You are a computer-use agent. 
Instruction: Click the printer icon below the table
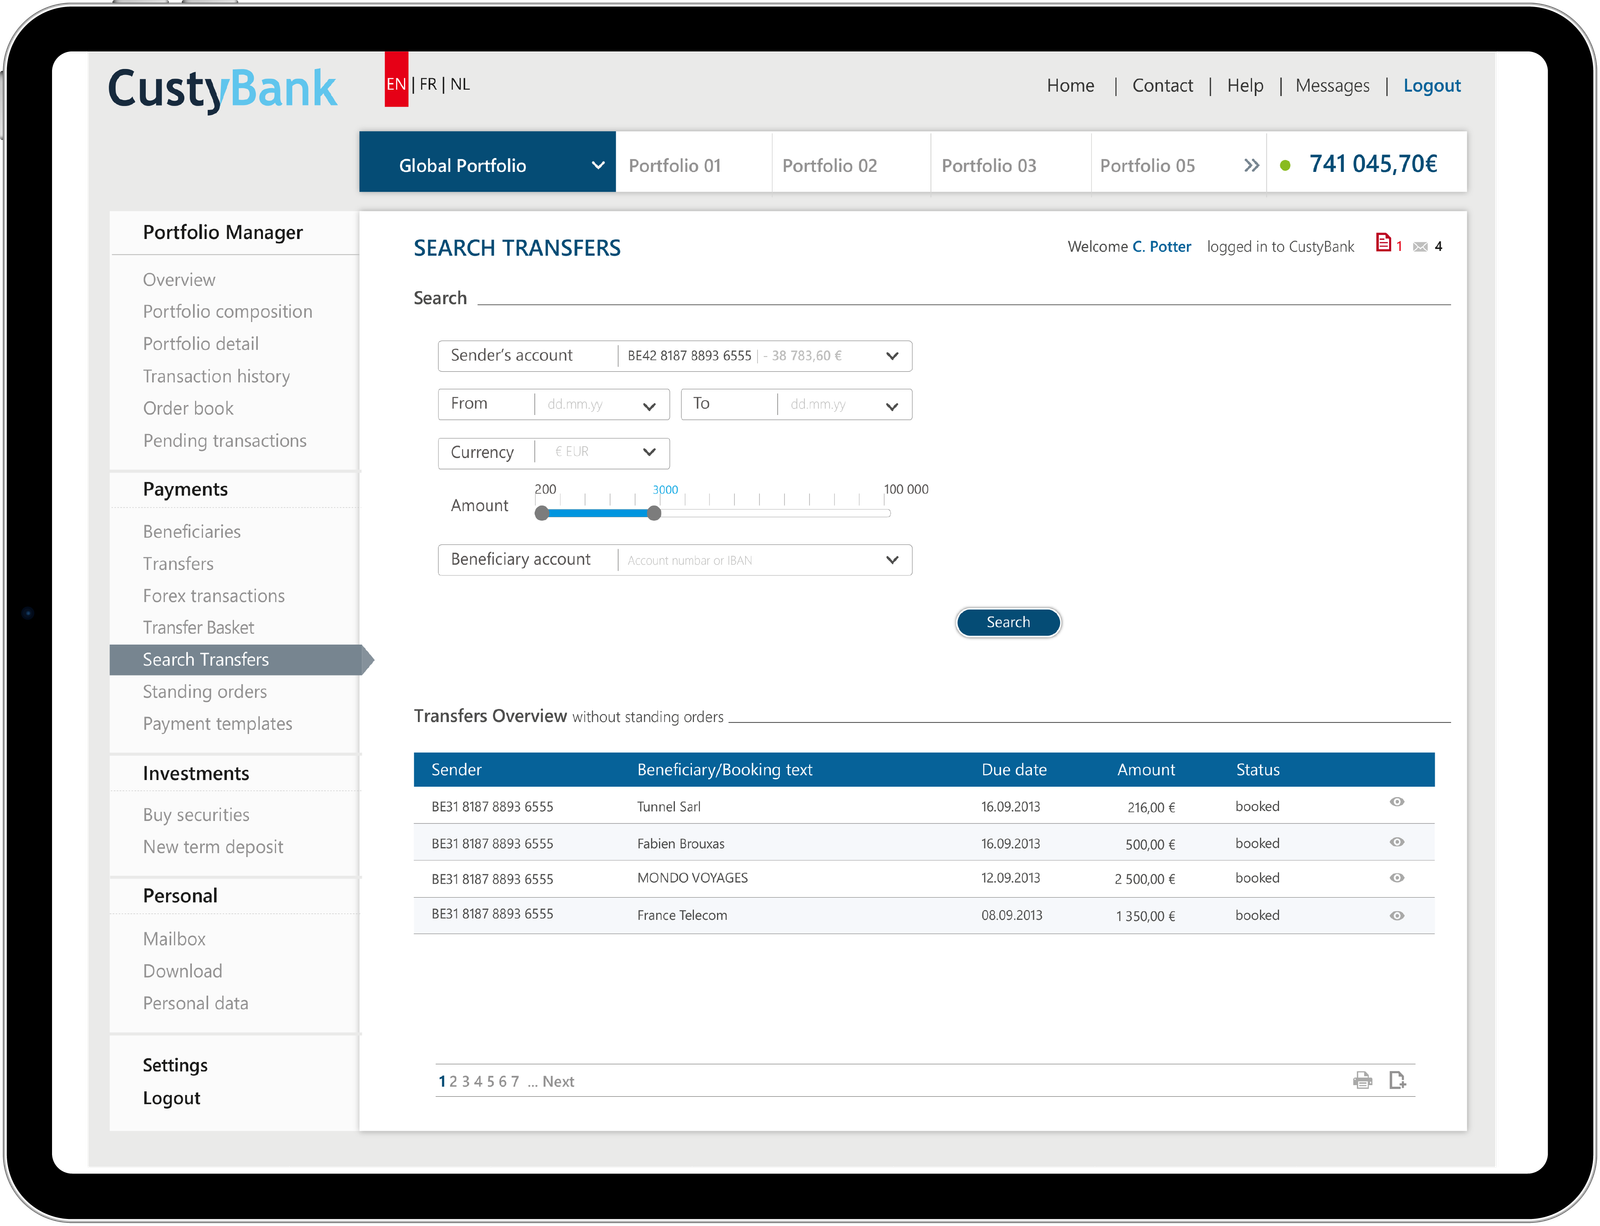pos(1362,1080)
